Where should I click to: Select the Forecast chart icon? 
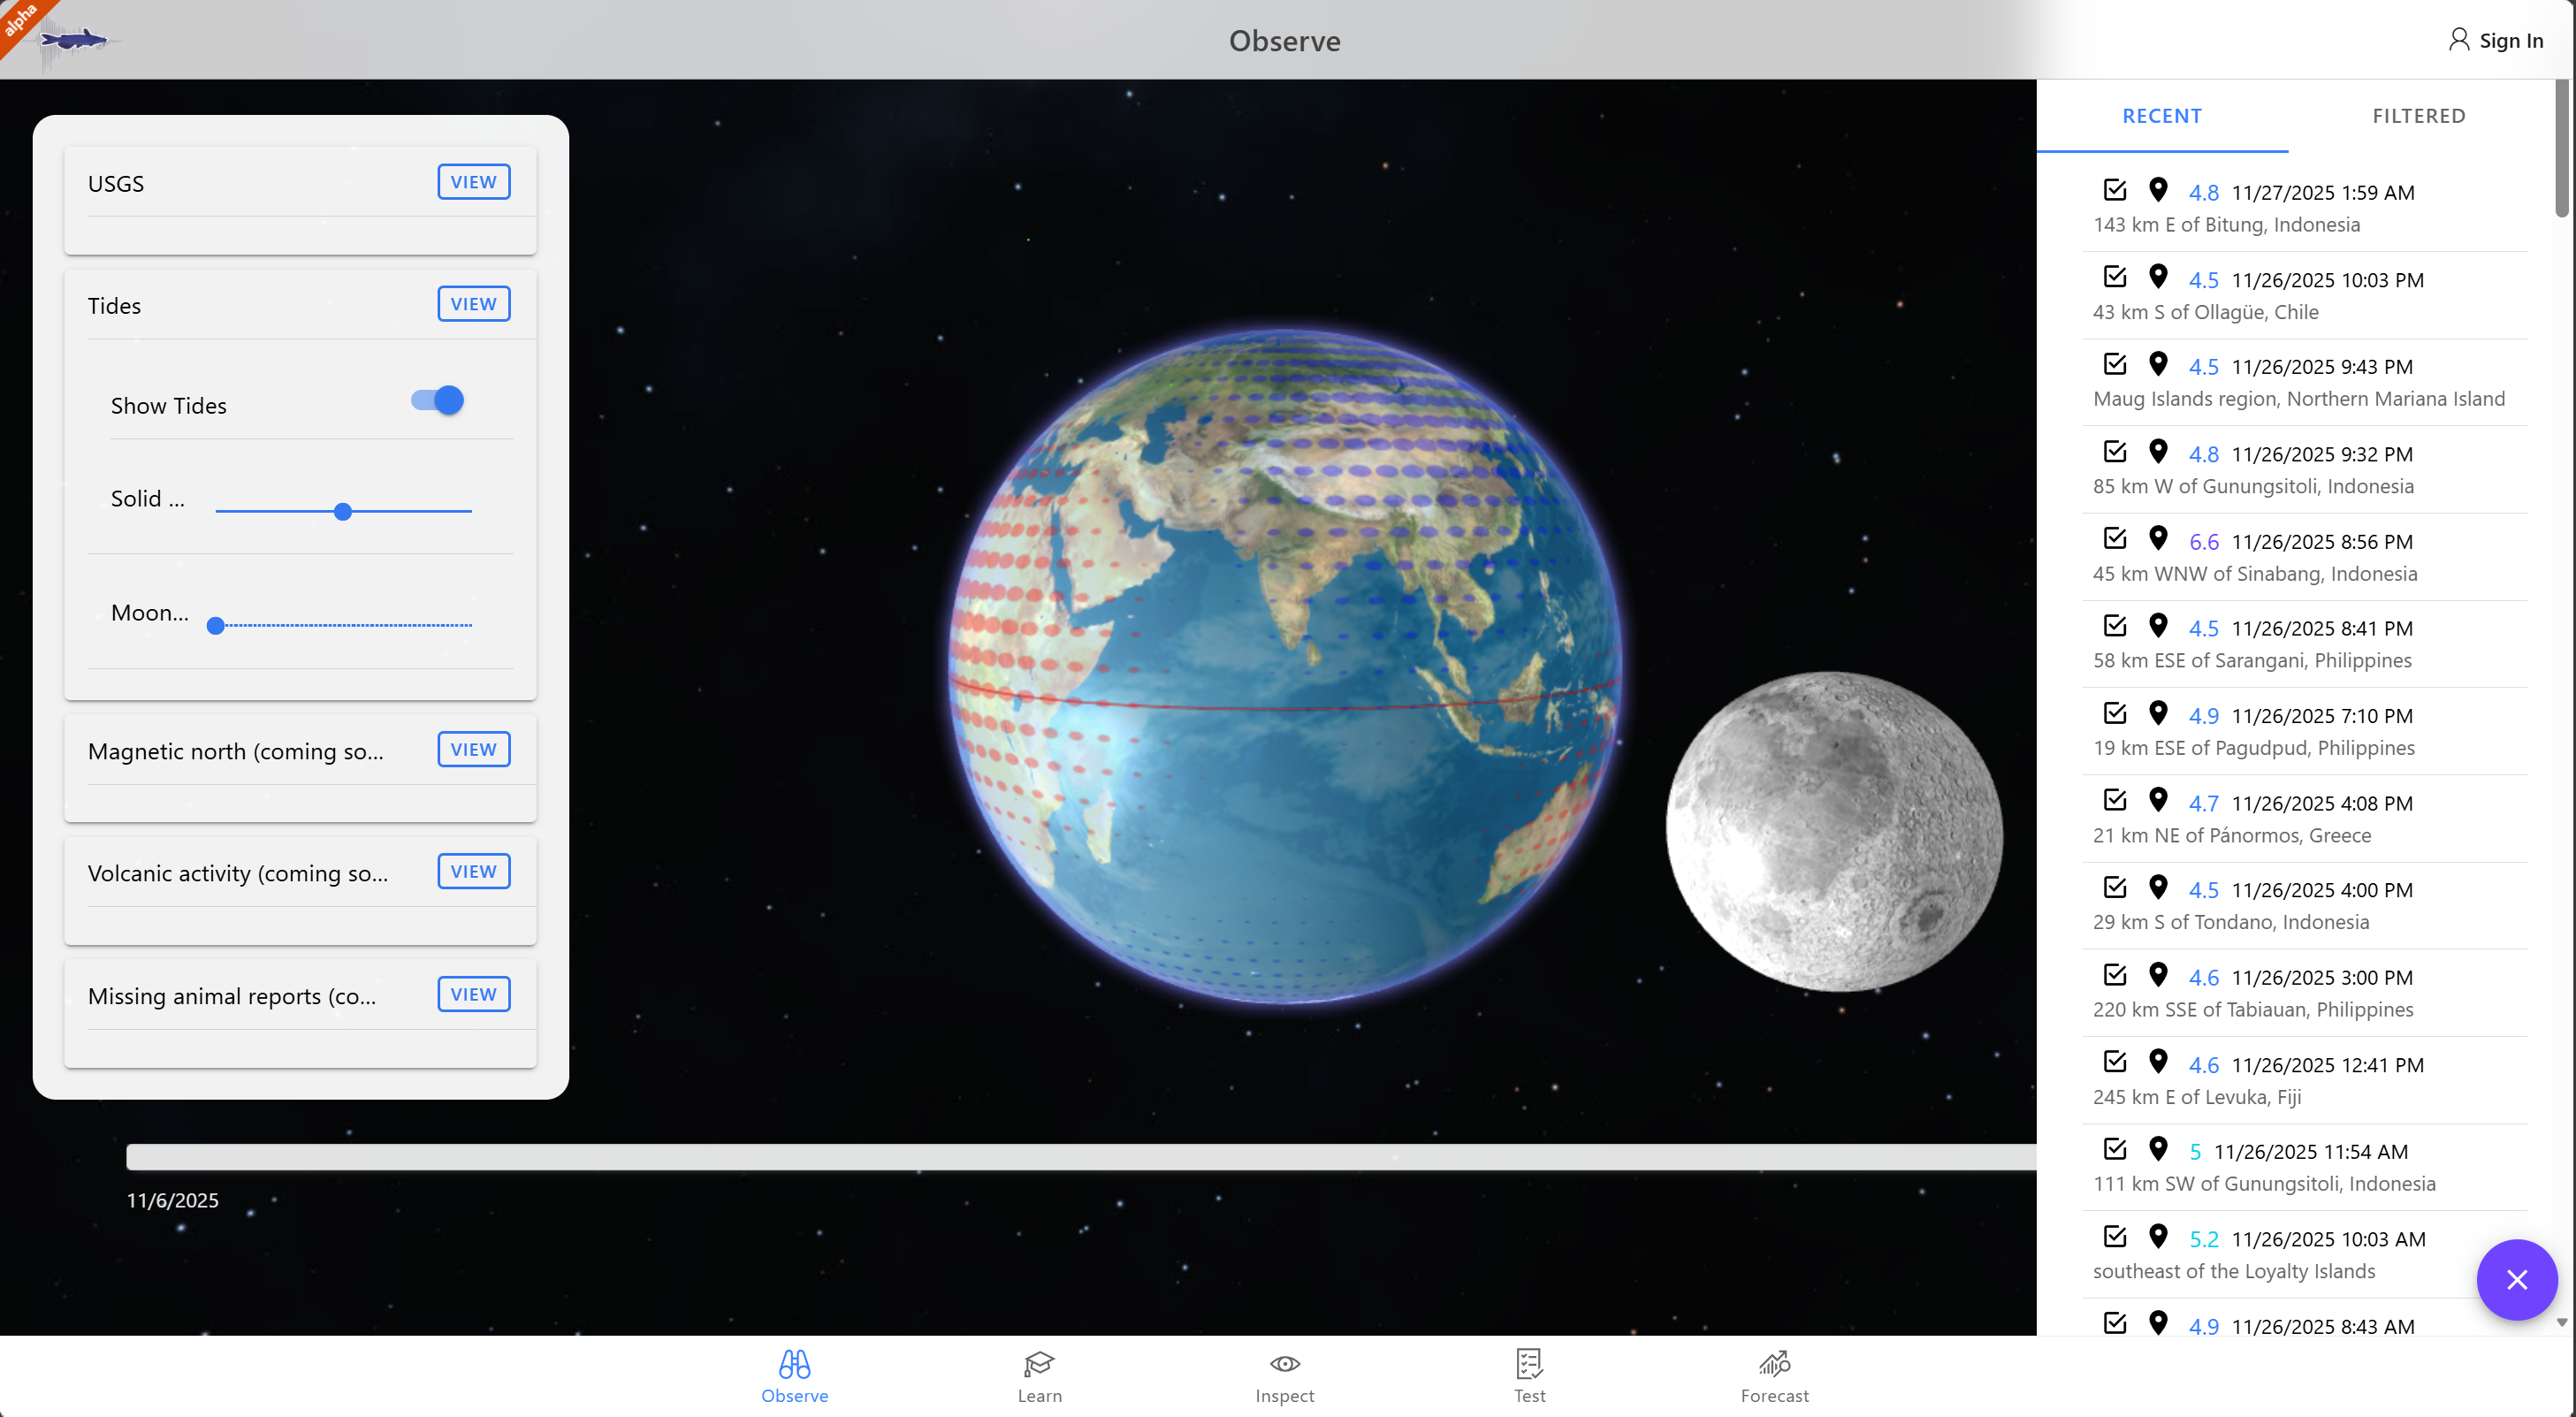[1774, 1364]
